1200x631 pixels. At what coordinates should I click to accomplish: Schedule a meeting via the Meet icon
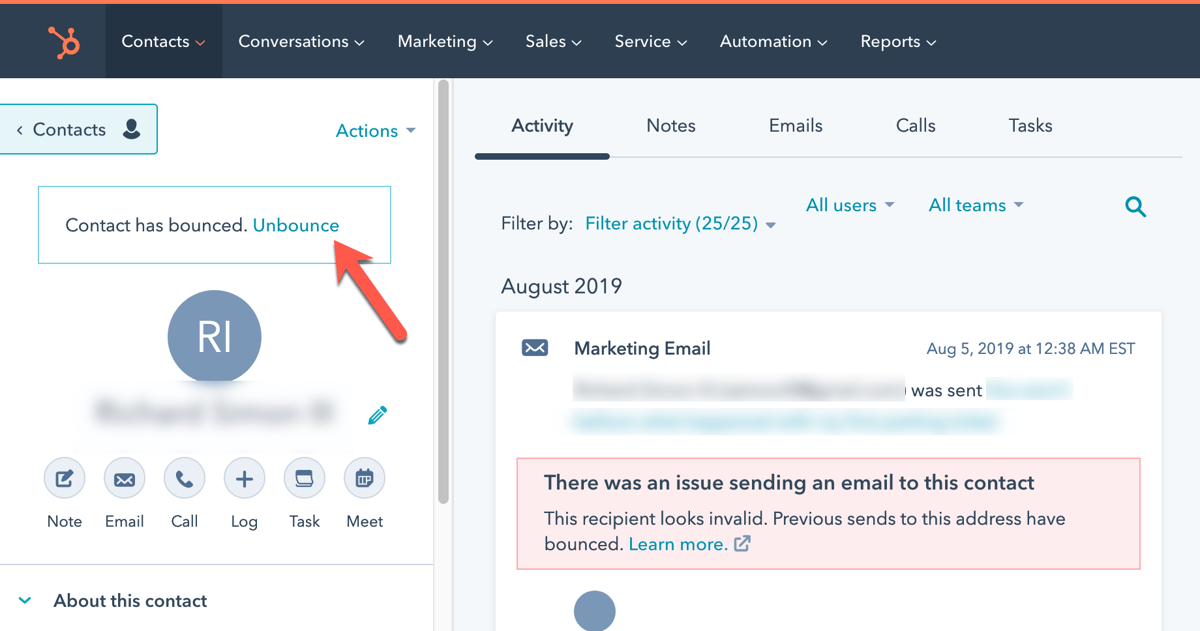(x=364, y=478)
